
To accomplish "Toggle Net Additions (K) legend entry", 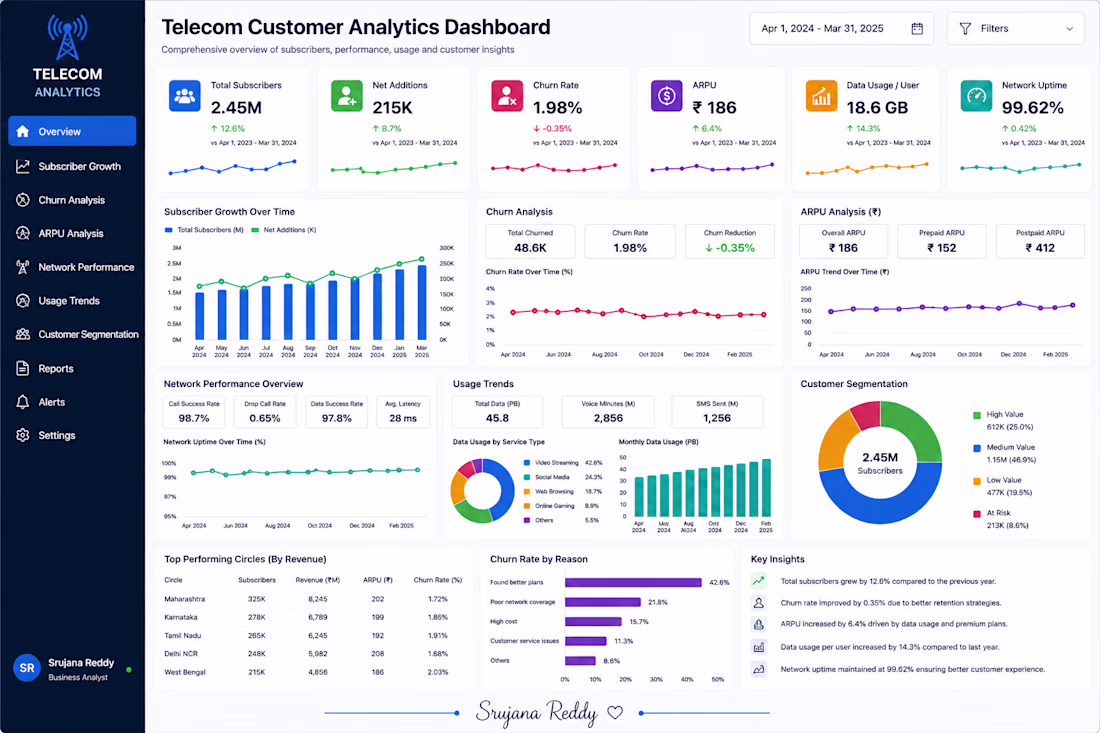I will point(284,230).
